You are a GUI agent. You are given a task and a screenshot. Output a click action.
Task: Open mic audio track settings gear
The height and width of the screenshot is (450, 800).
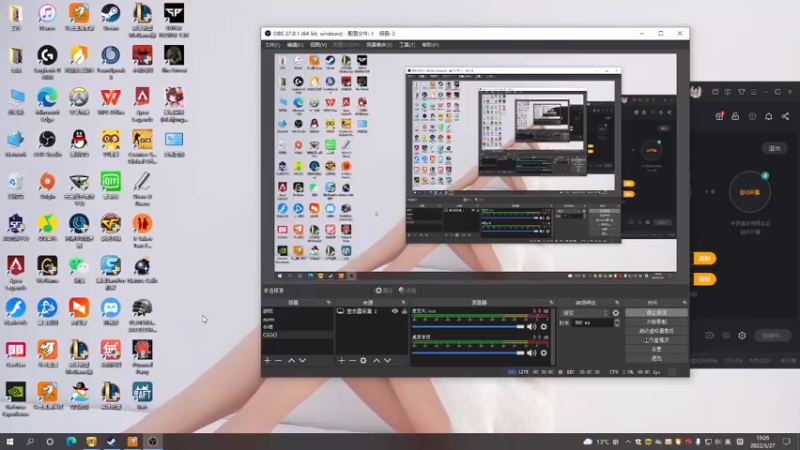(x=544, y=327)
